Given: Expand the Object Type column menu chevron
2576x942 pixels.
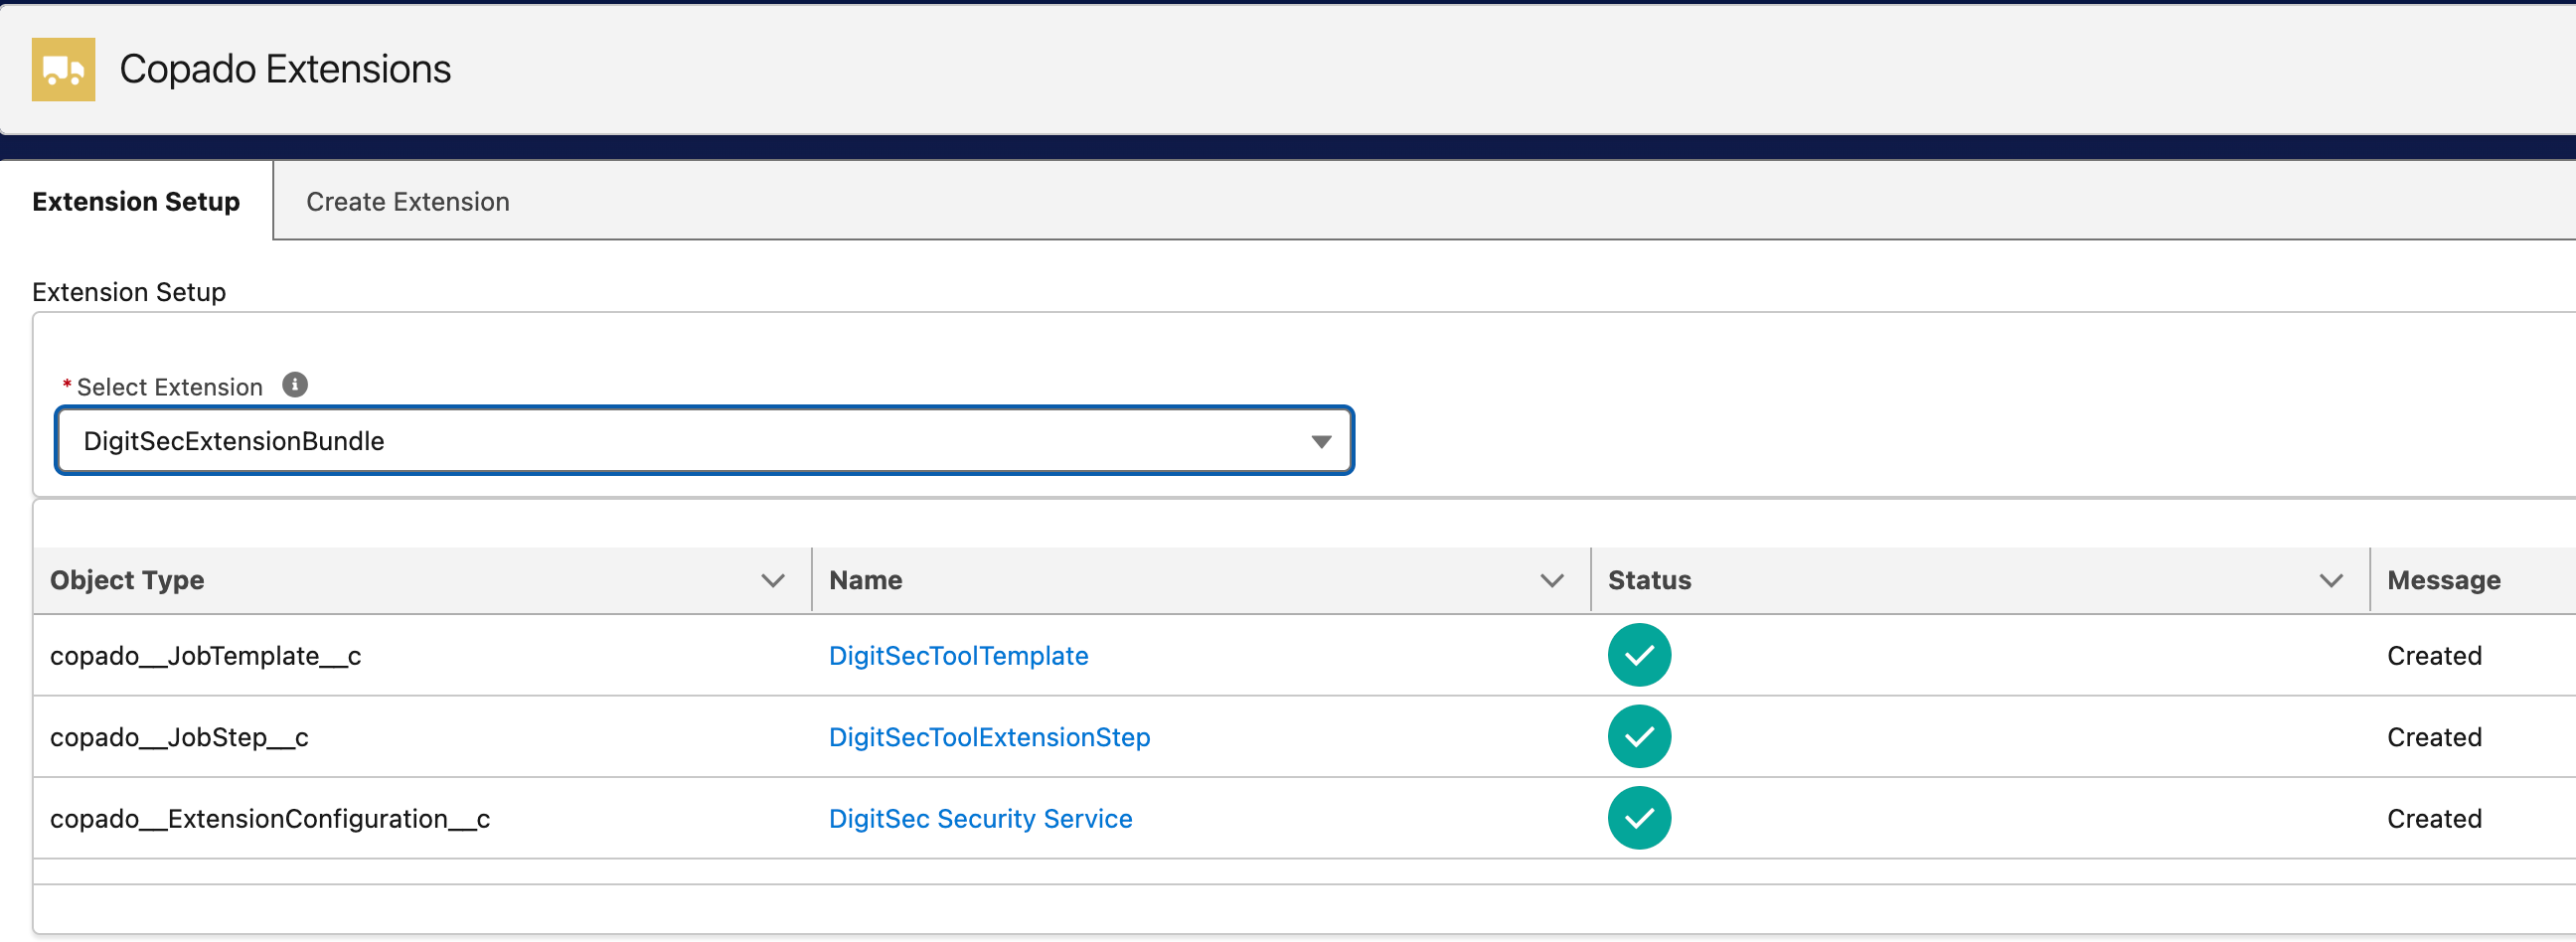Looking at the screenshot, I should pyautogui.click(x=772, y=580).
